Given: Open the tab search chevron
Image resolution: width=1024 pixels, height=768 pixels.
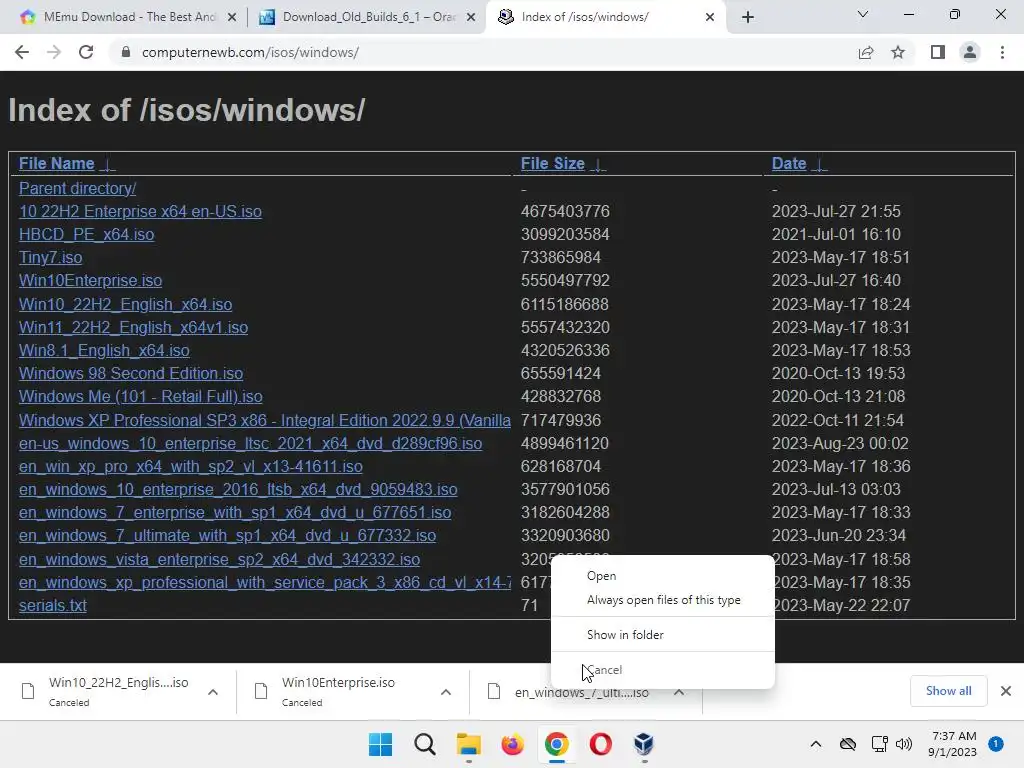Looking at the screenshot, I should tap(863, 14).
